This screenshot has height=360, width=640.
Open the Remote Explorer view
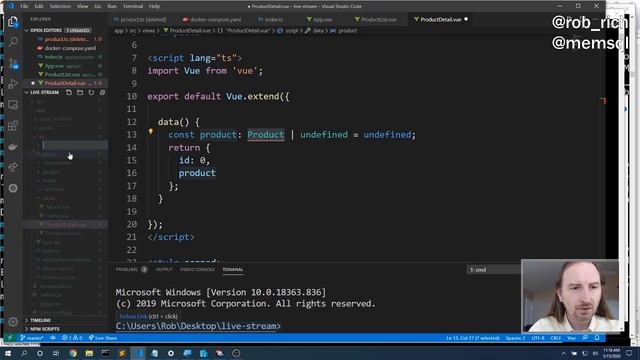point(13,105)
